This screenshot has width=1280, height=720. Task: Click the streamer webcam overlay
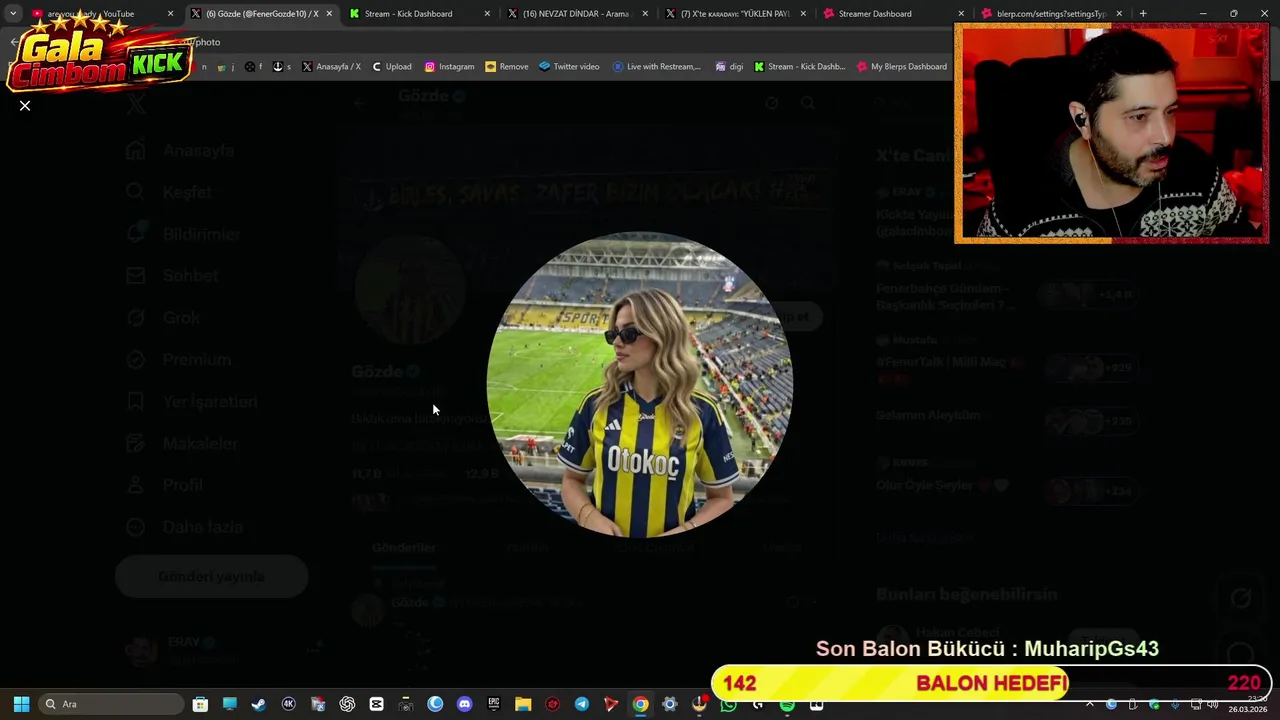coord(1111,133)
